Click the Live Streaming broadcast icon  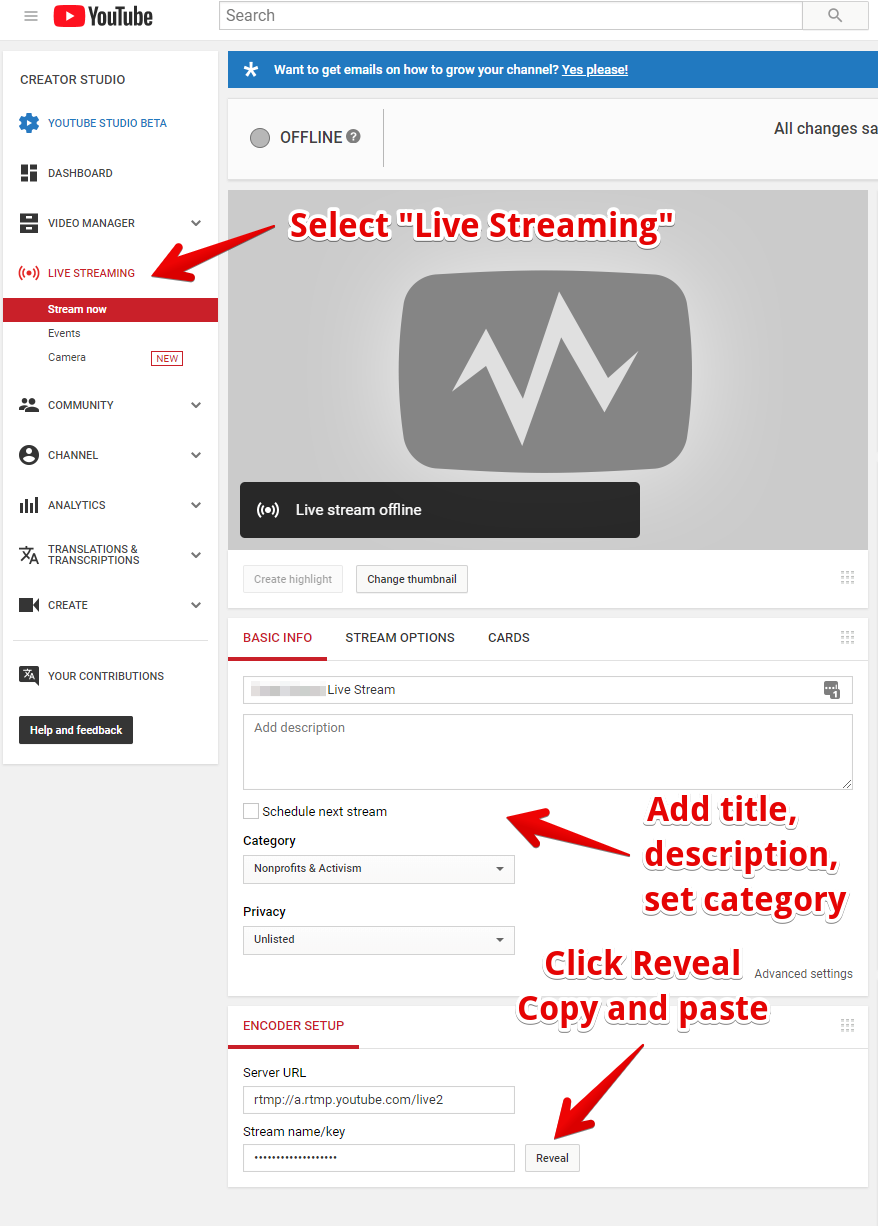[x=29, y=273]
